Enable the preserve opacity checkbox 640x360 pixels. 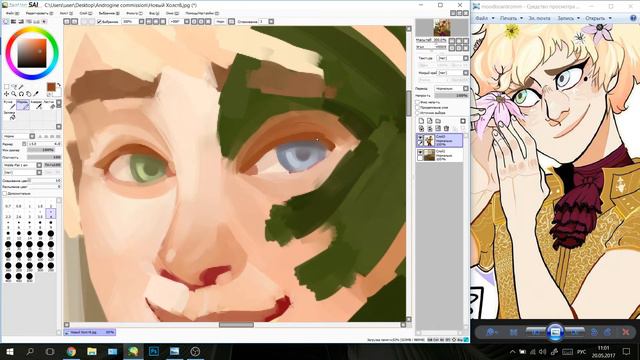pos(418,102)
